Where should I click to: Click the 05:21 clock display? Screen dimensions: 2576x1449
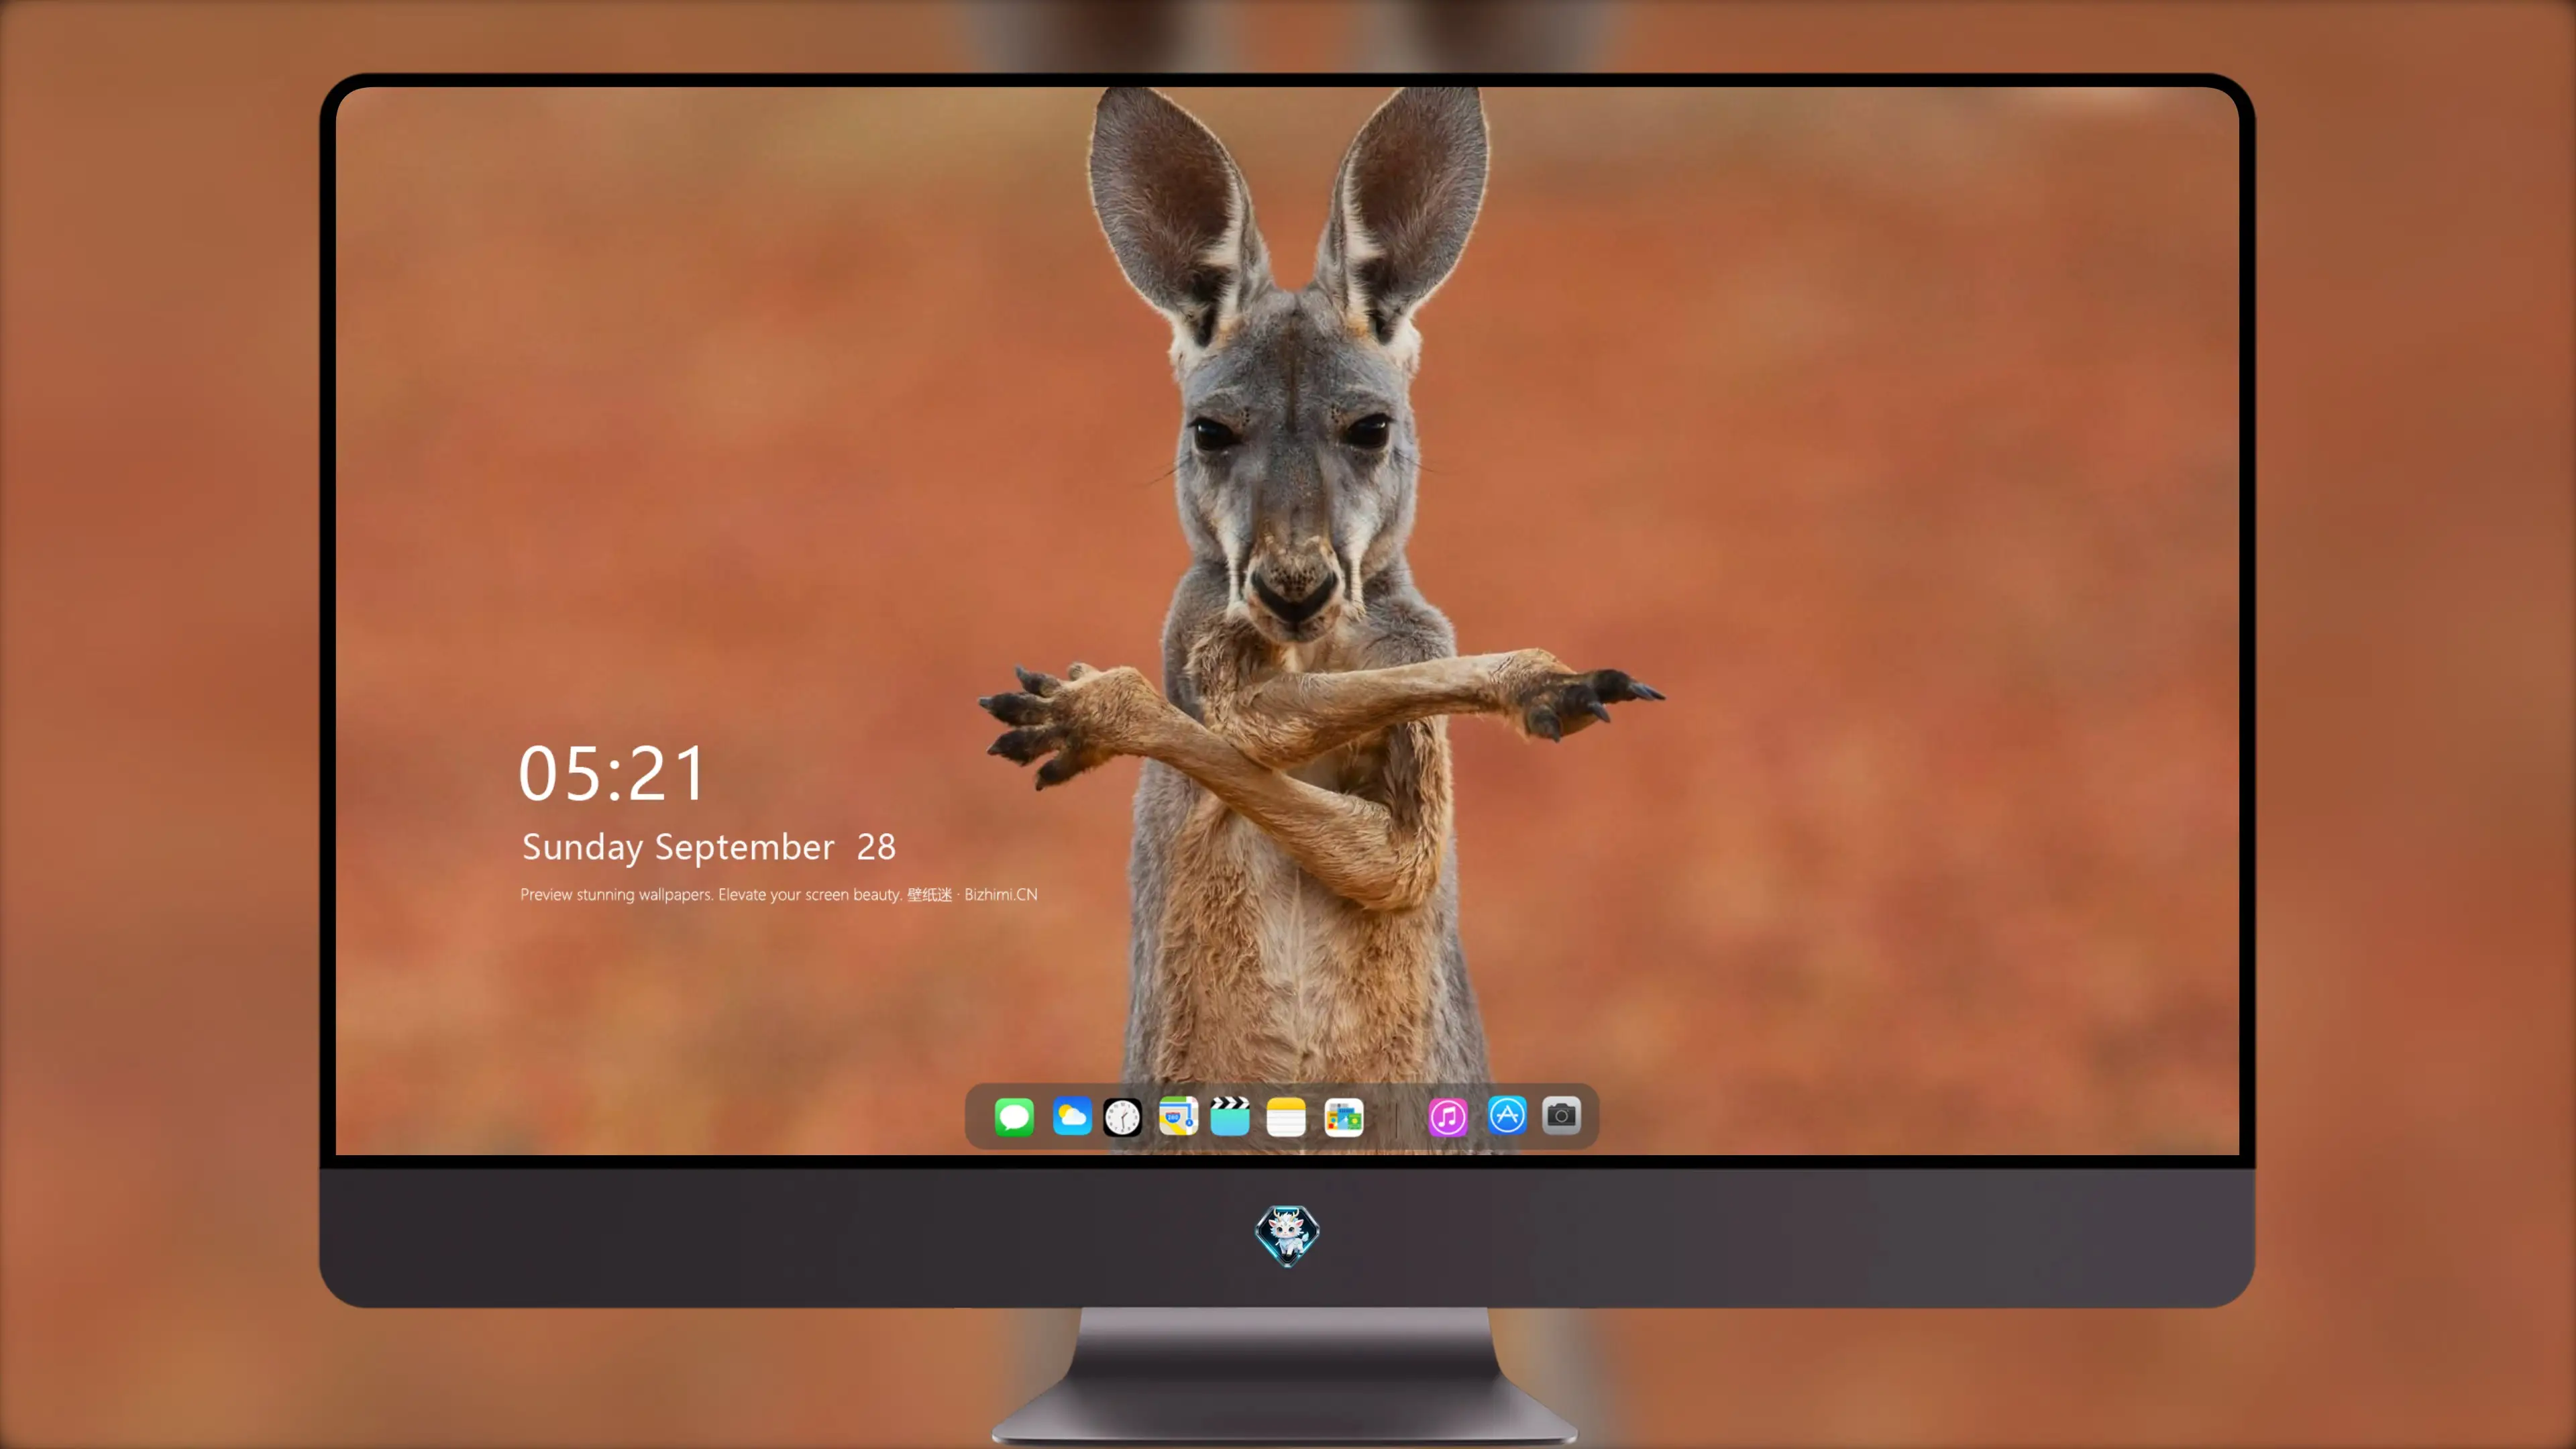coord(612,773)
